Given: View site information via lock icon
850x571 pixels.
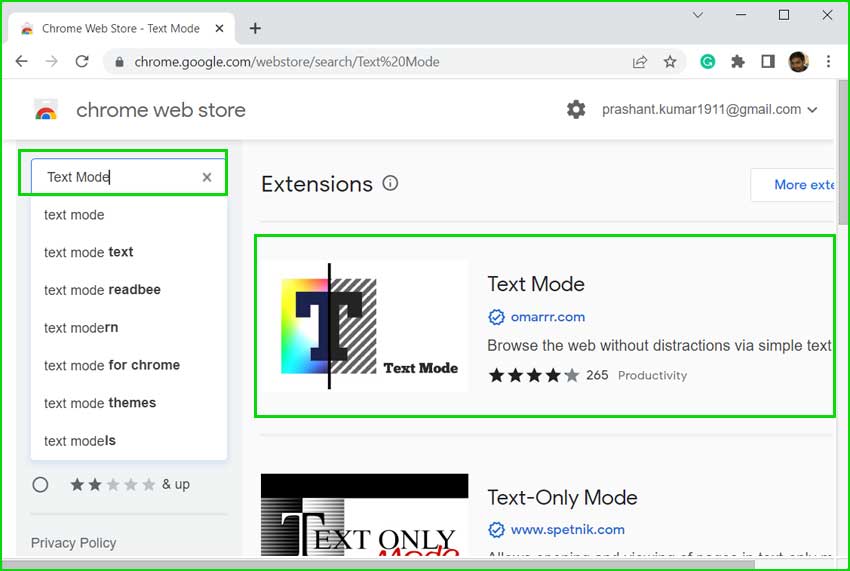Looking at the screenshot, I should [120, 62].
